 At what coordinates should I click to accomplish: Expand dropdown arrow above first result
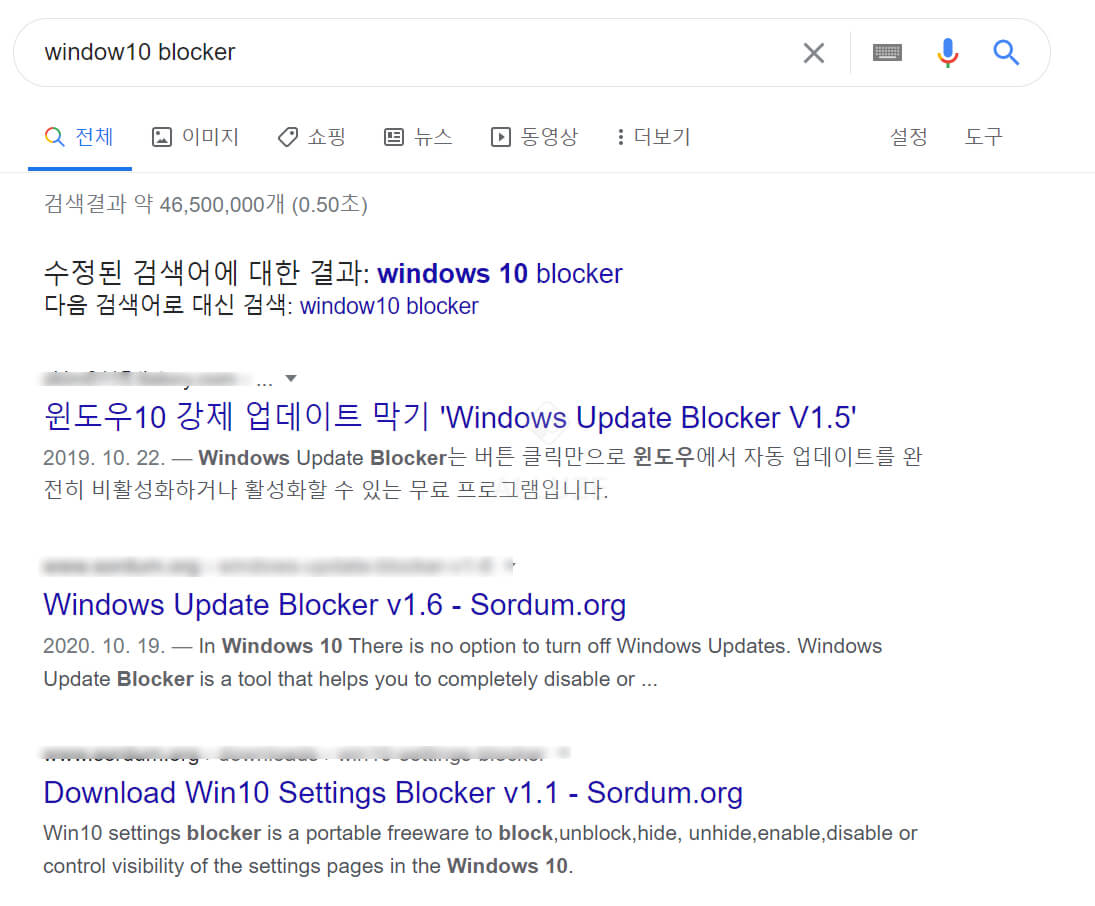pyautogui.click(x=291, y=379)
